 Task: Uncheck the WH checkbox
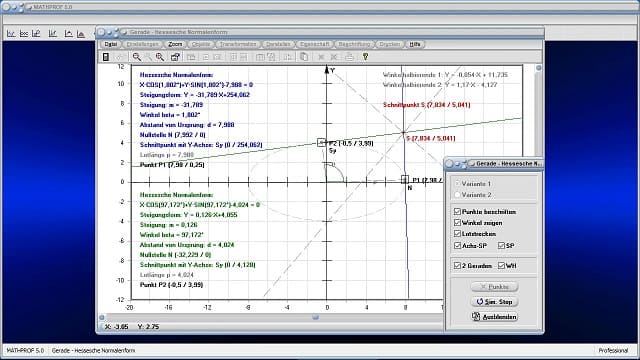tap(501, 265)
